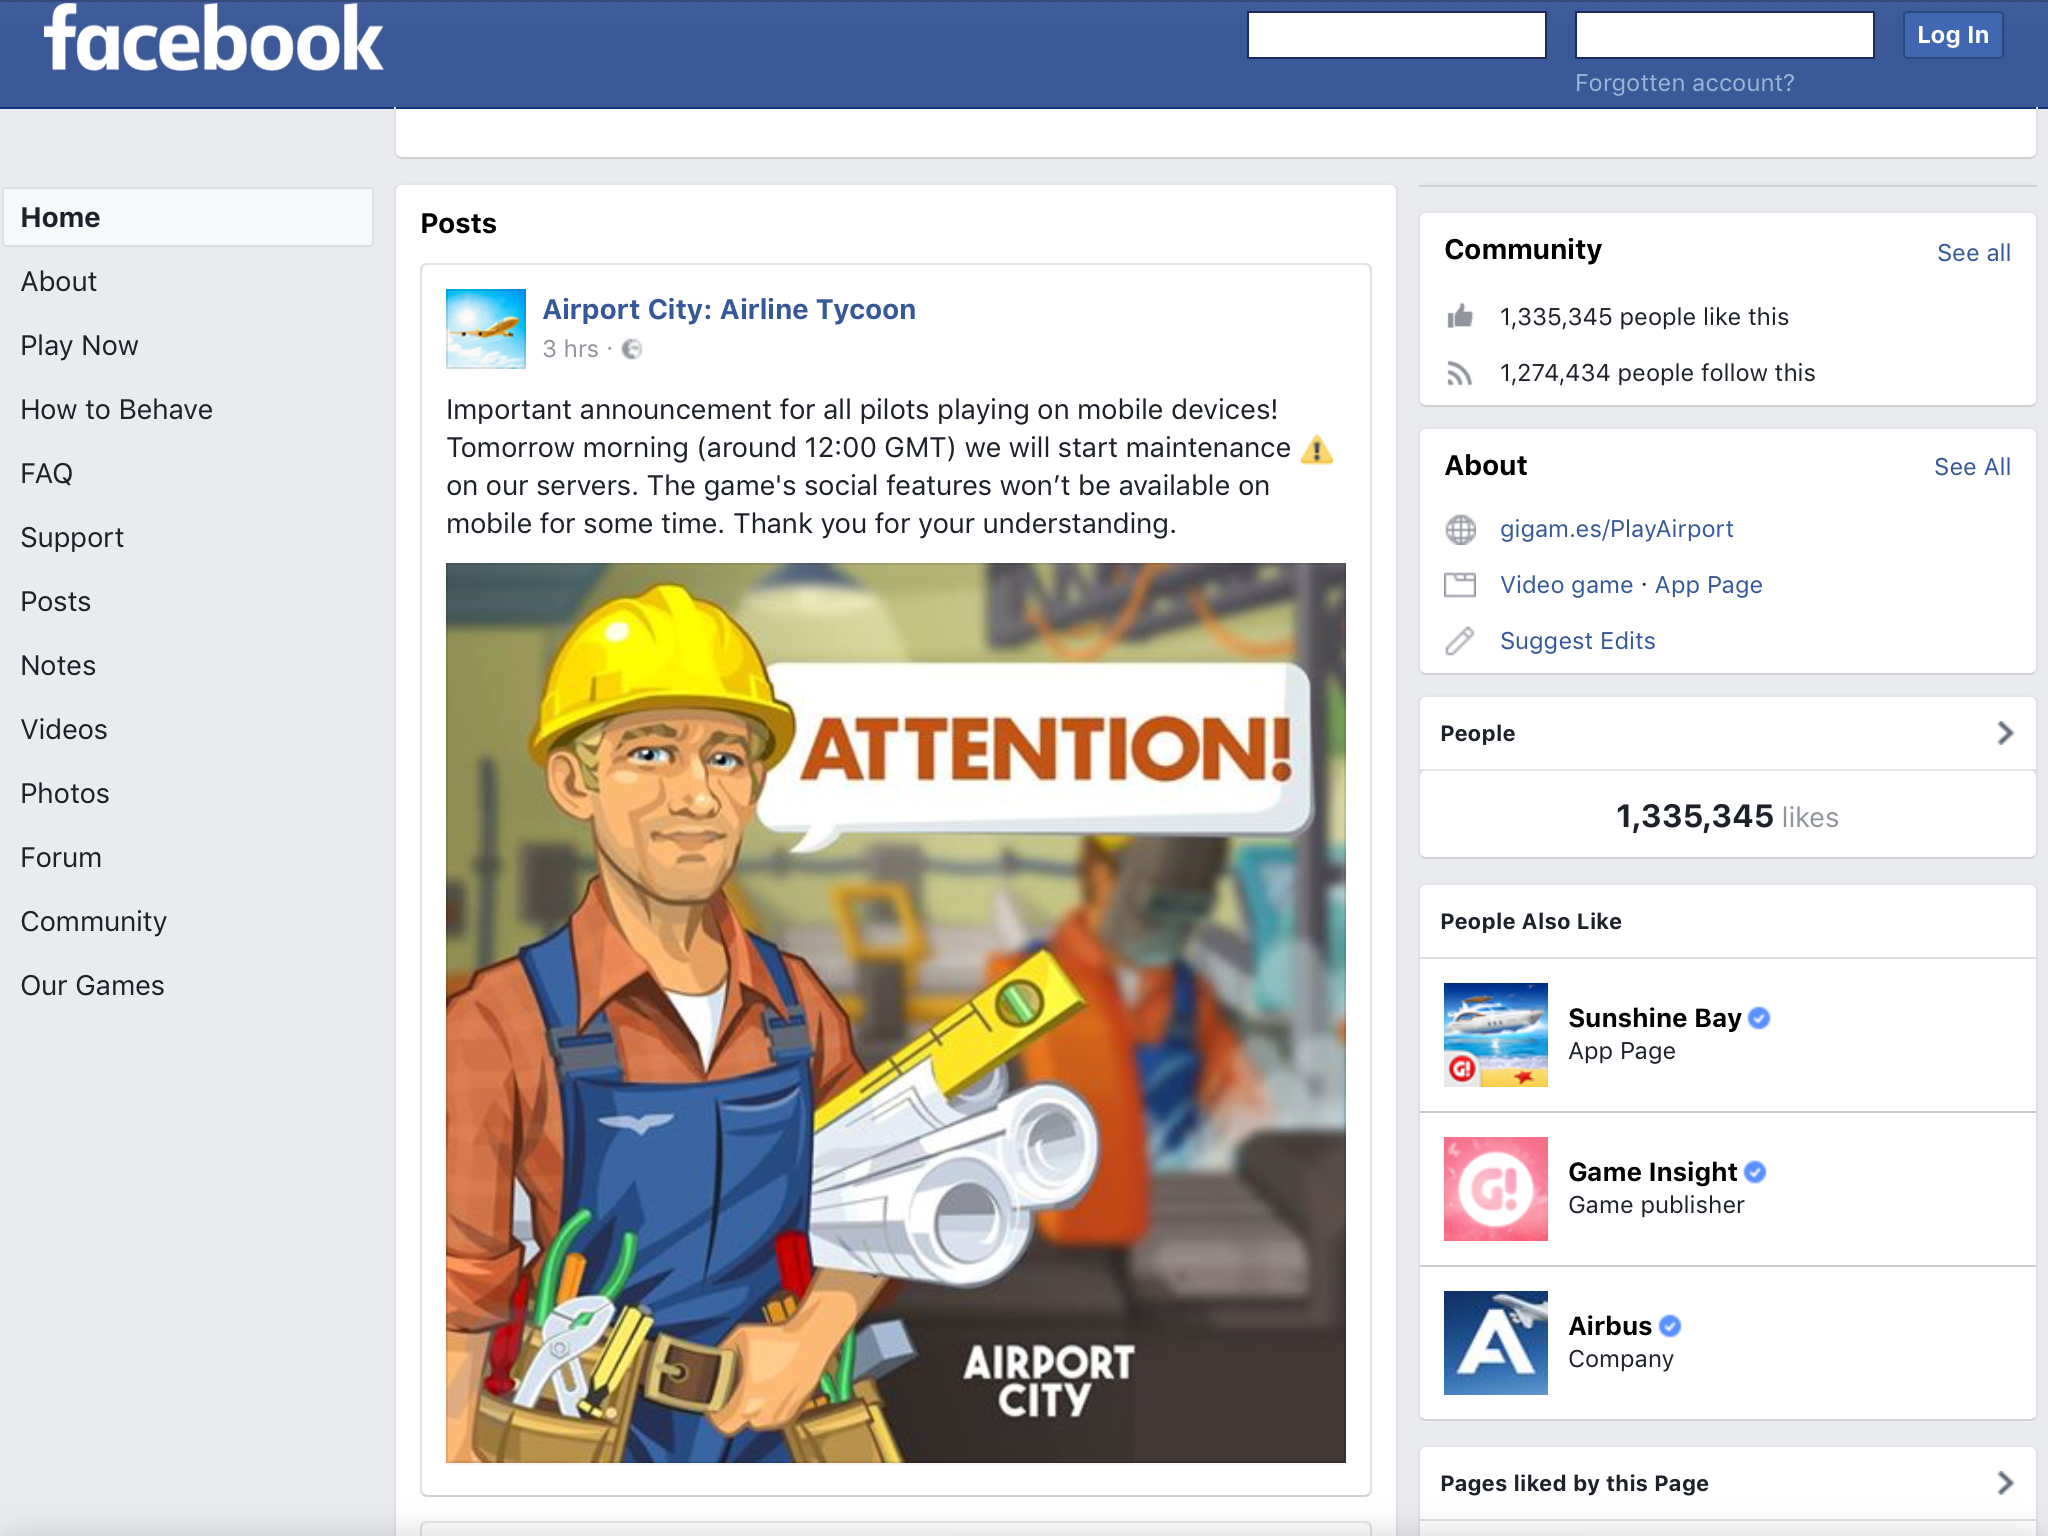This screenshot has width=2048, height=1536.
Task: Open the Videos tab
Action: 64,729
